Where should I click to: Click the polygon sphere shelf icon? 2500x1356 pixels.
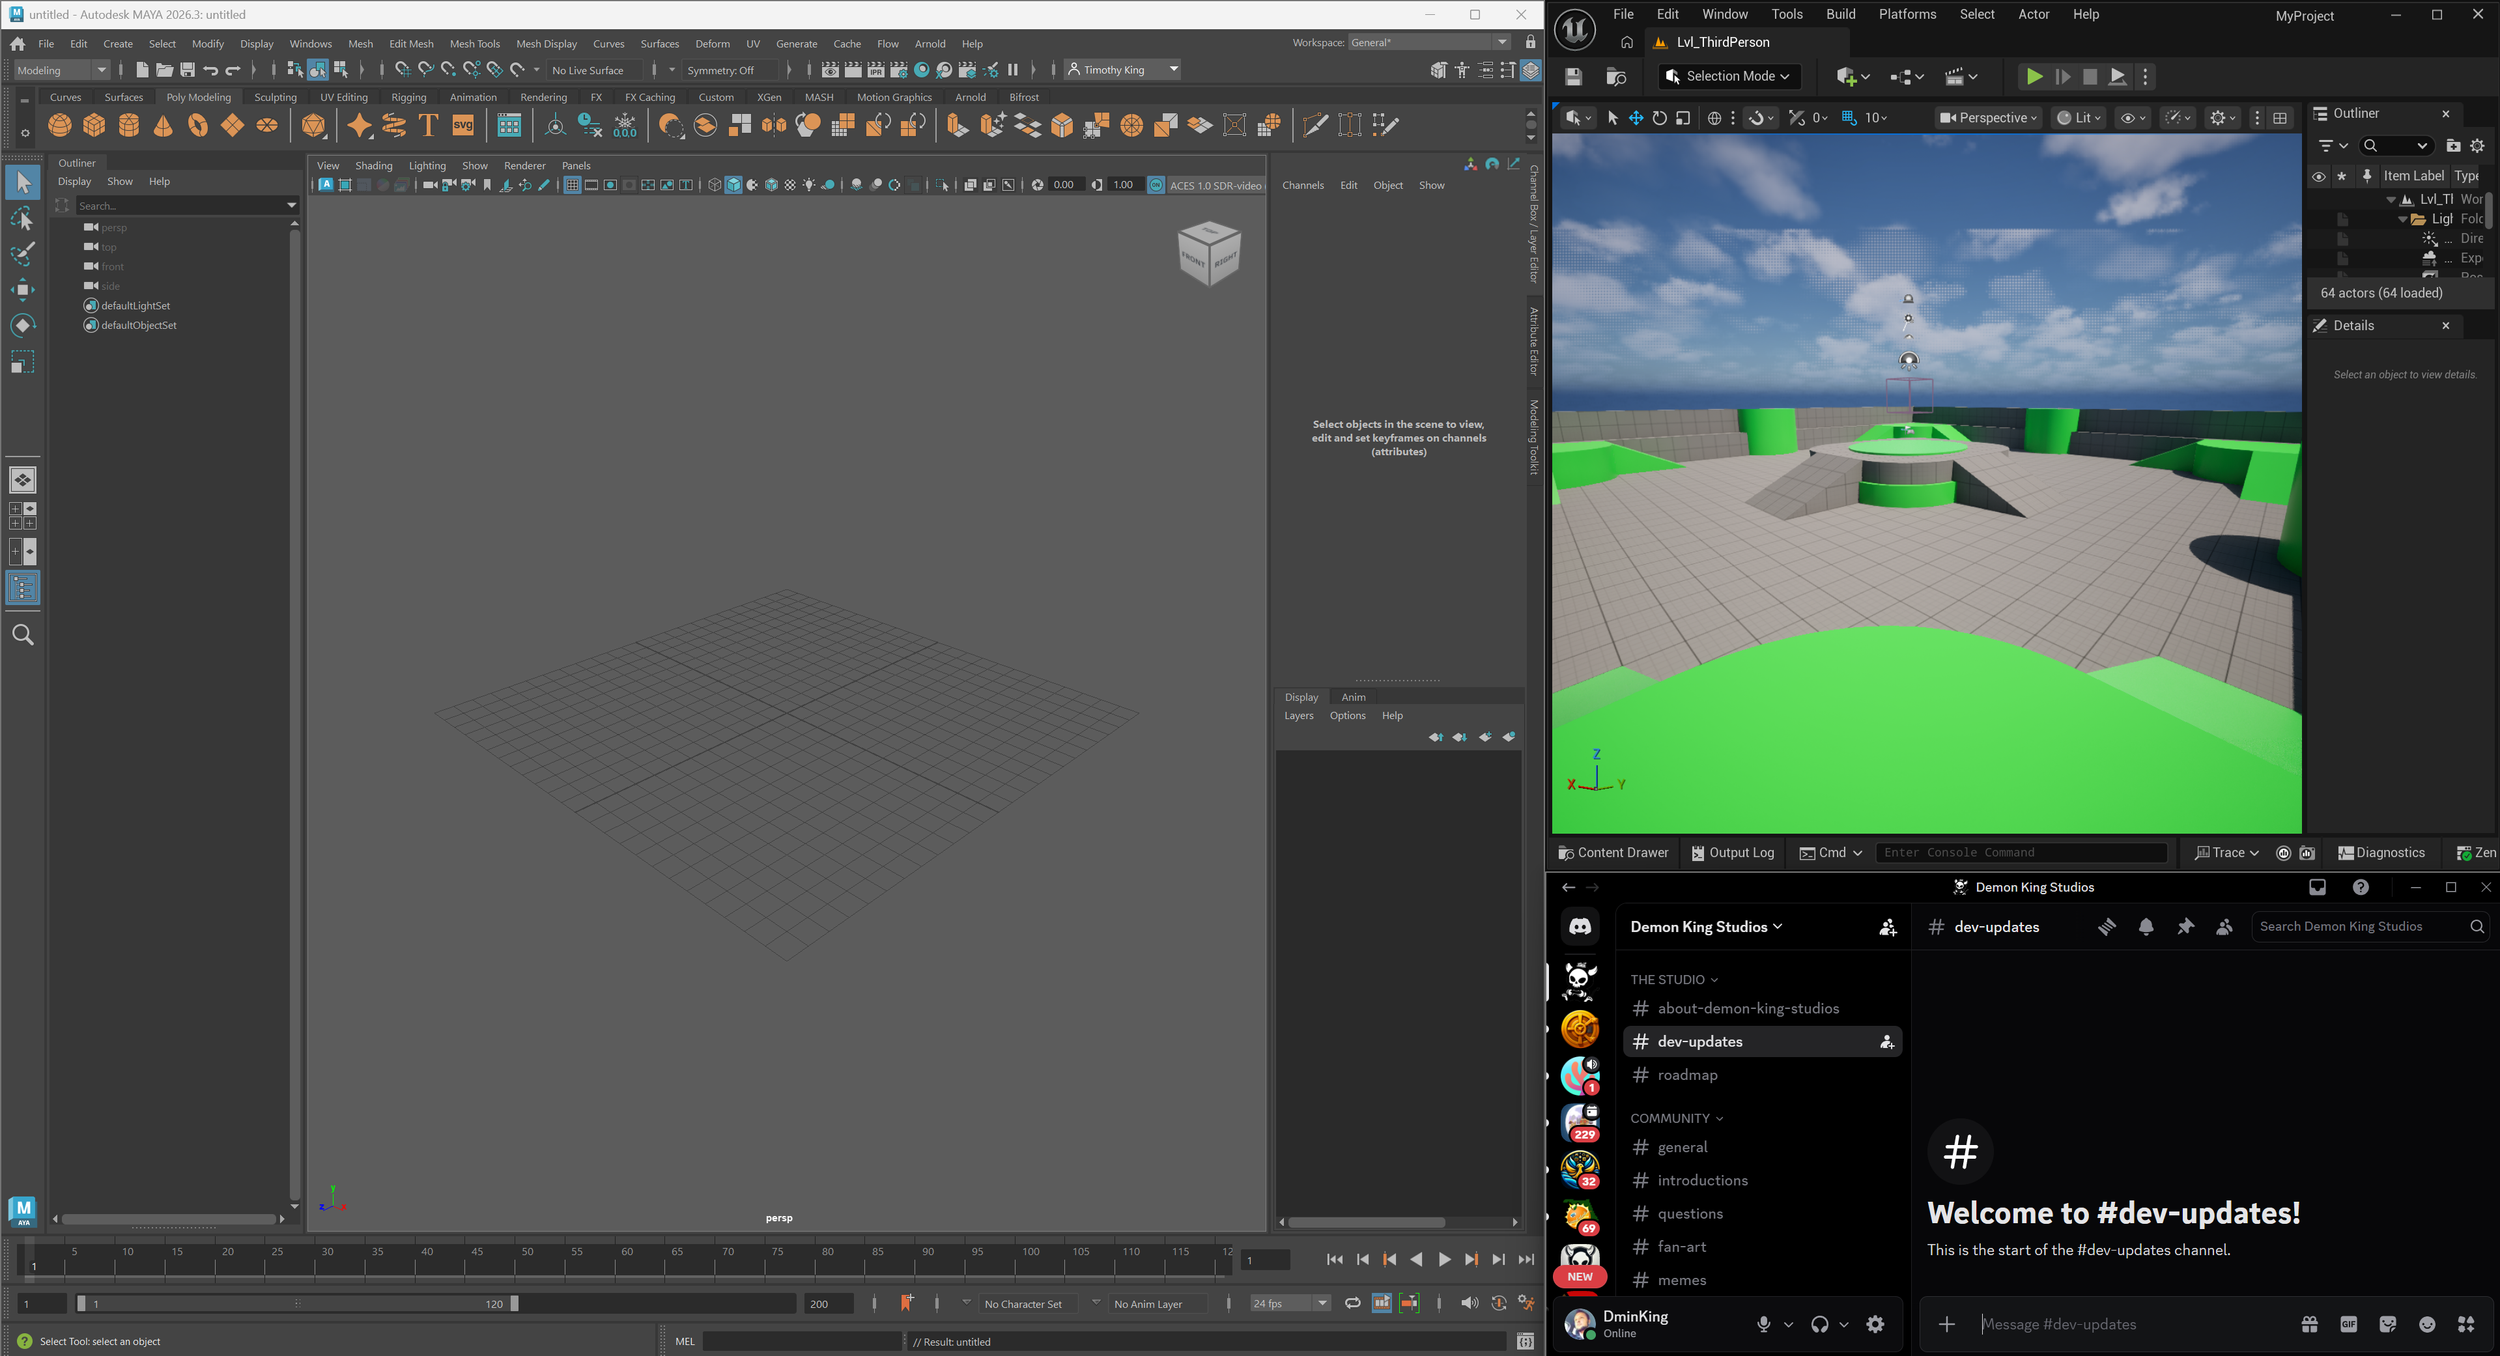point(60,125)
